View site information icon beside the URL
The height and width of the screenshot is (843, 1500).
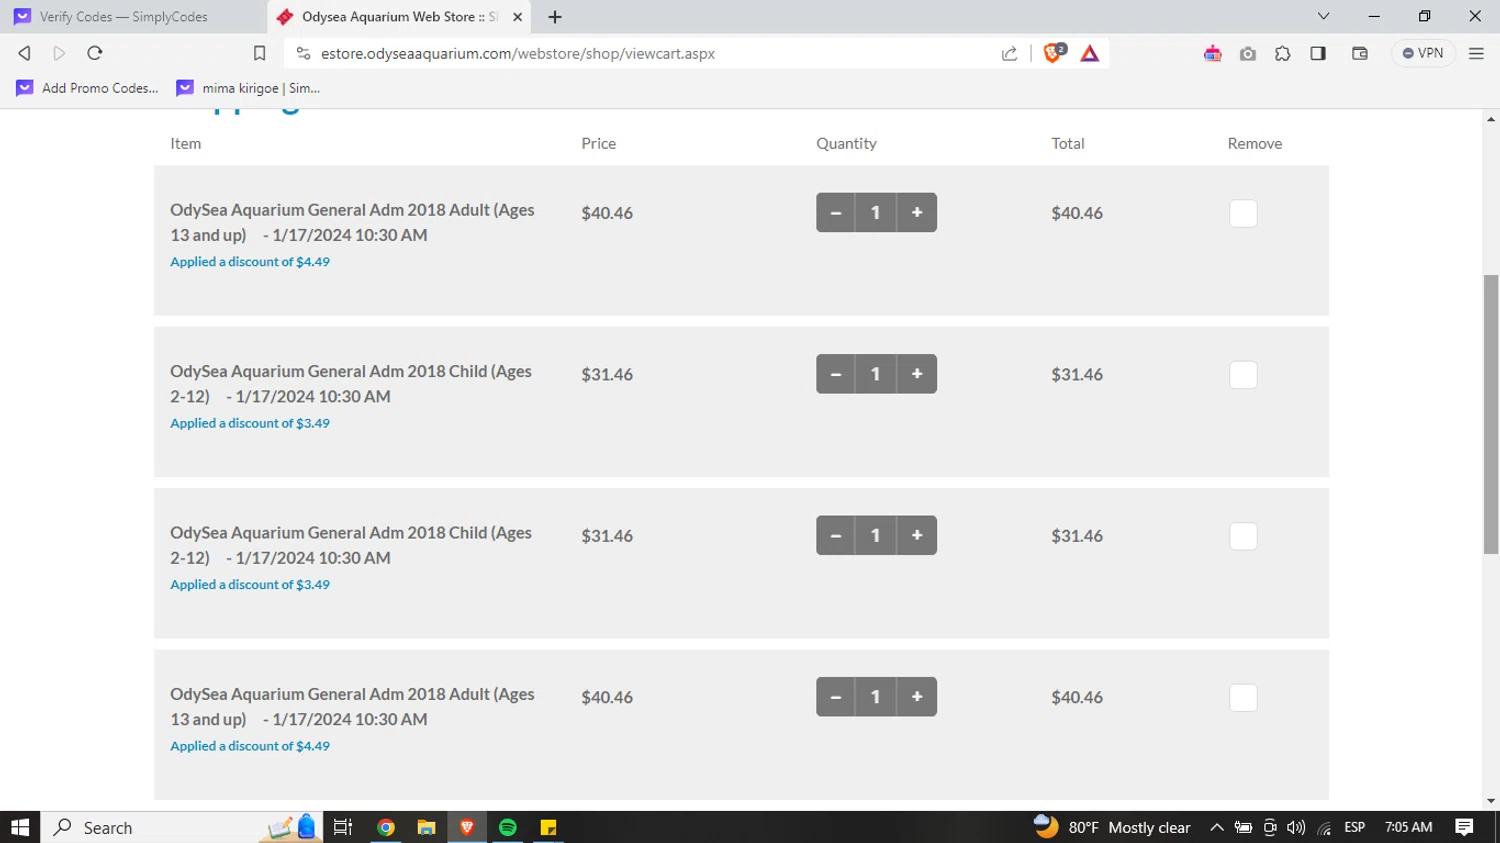(x=303, y=53)
